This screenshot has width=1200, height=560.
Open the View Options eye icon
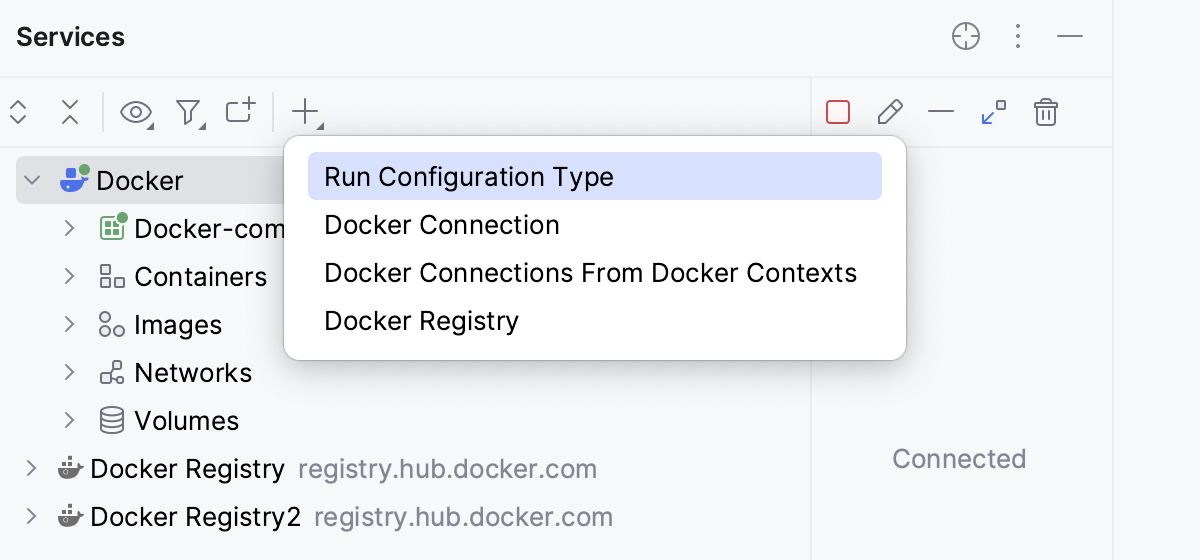[136, 112]
